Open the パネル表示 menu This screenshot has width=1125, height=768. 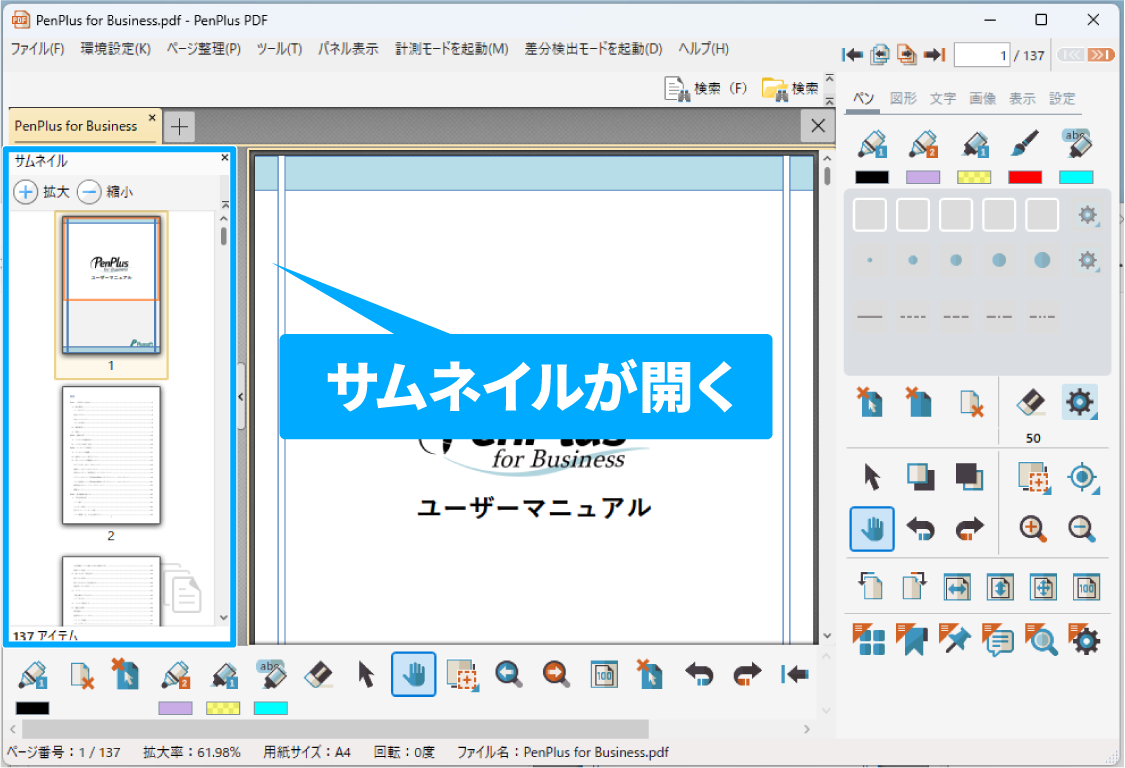[348, 49]
